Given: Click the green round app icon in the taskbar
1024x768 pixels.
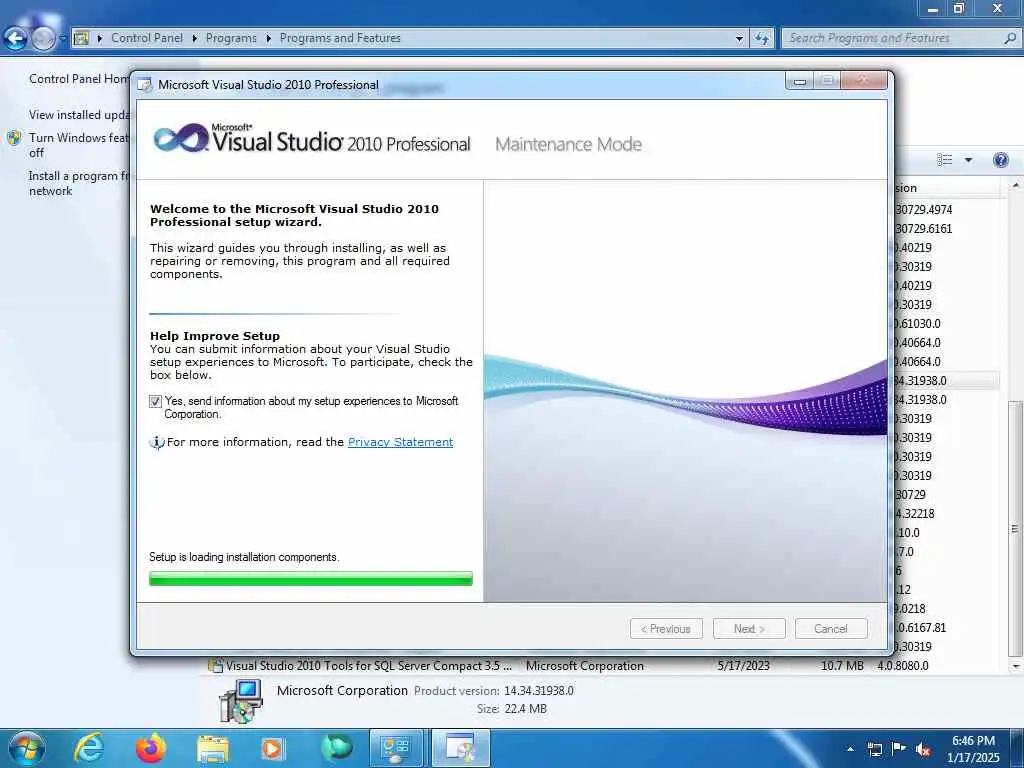Looking at the screenshot, I should click(336, 748).
